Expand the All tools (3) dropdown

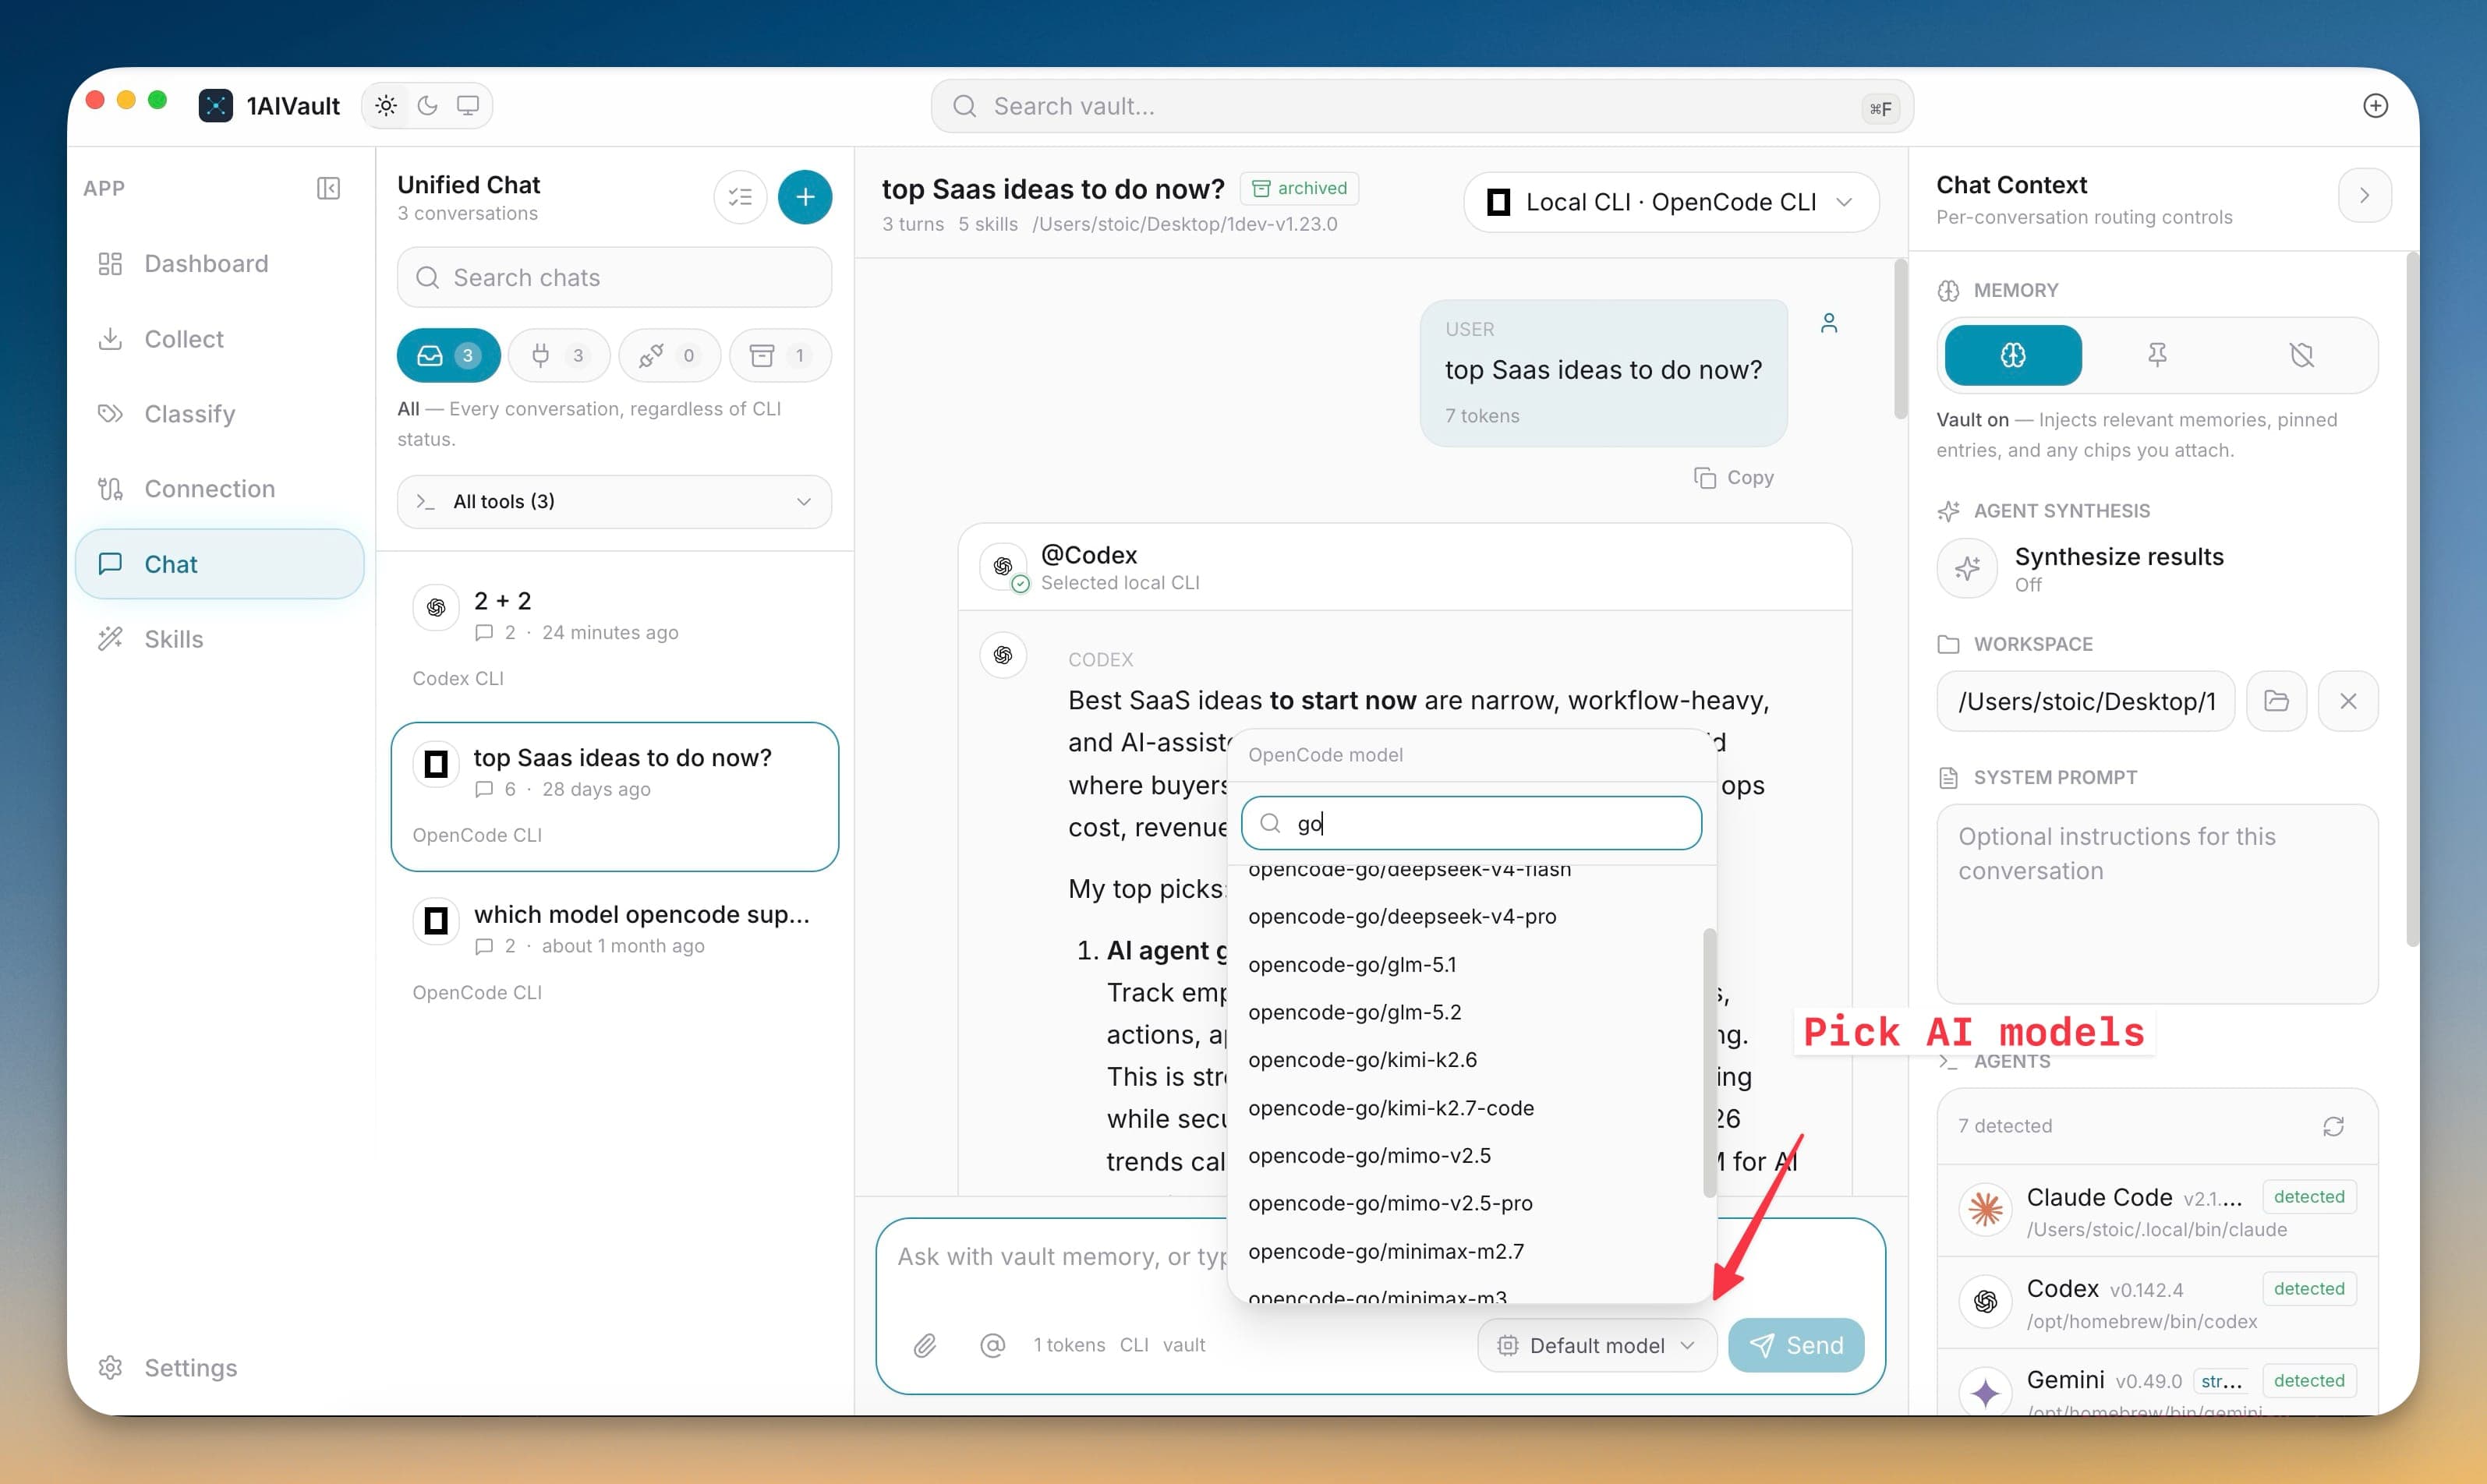614,501
